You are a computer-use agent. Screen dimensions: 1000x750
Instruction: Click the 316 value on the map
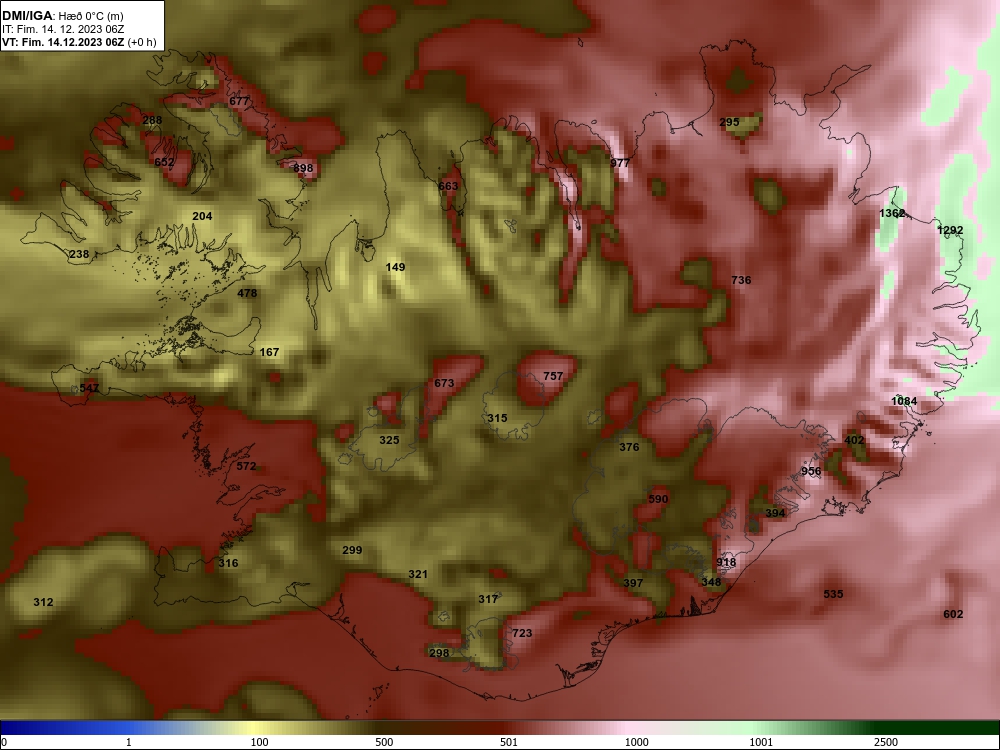[x=228, y=563]
